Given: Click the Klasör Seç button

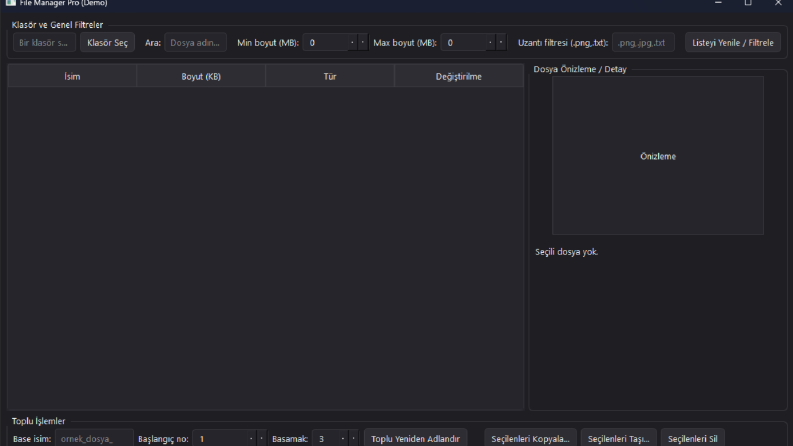Looking at the screenshot, I should 107,42.
